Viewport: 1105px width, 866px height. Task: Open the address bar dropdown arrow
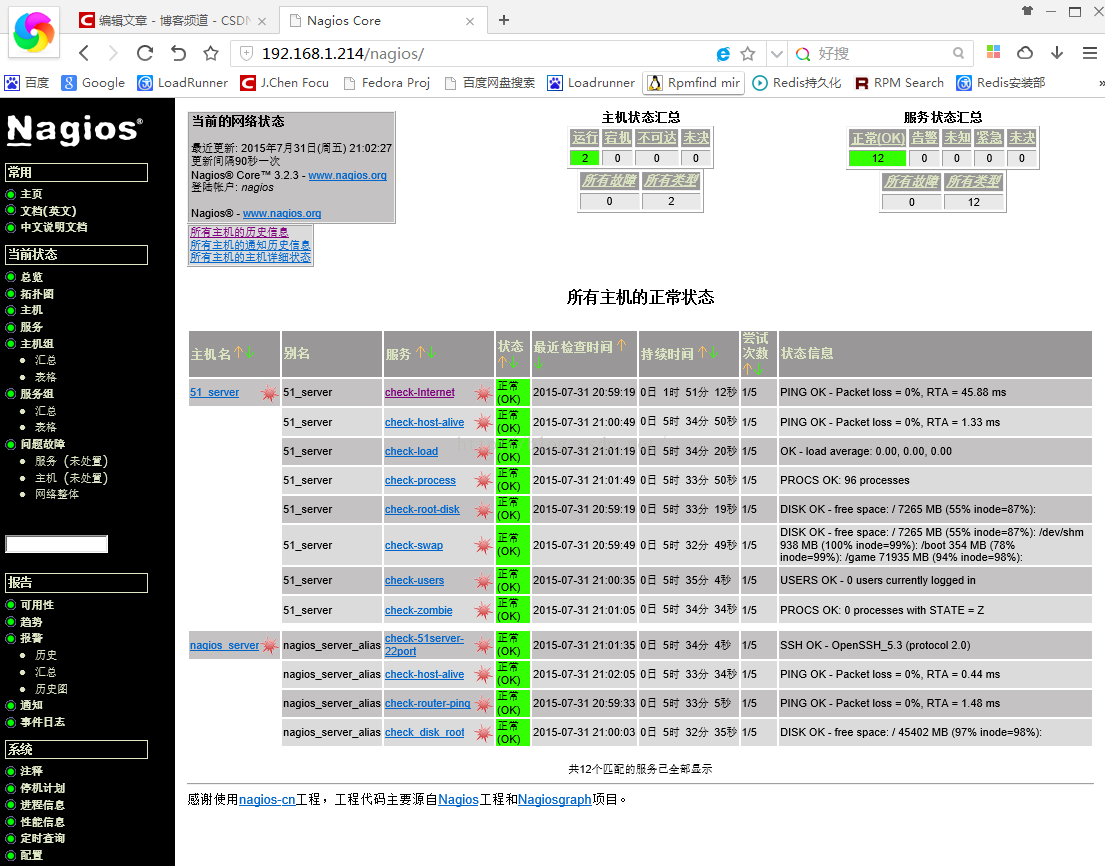(777, 54)
